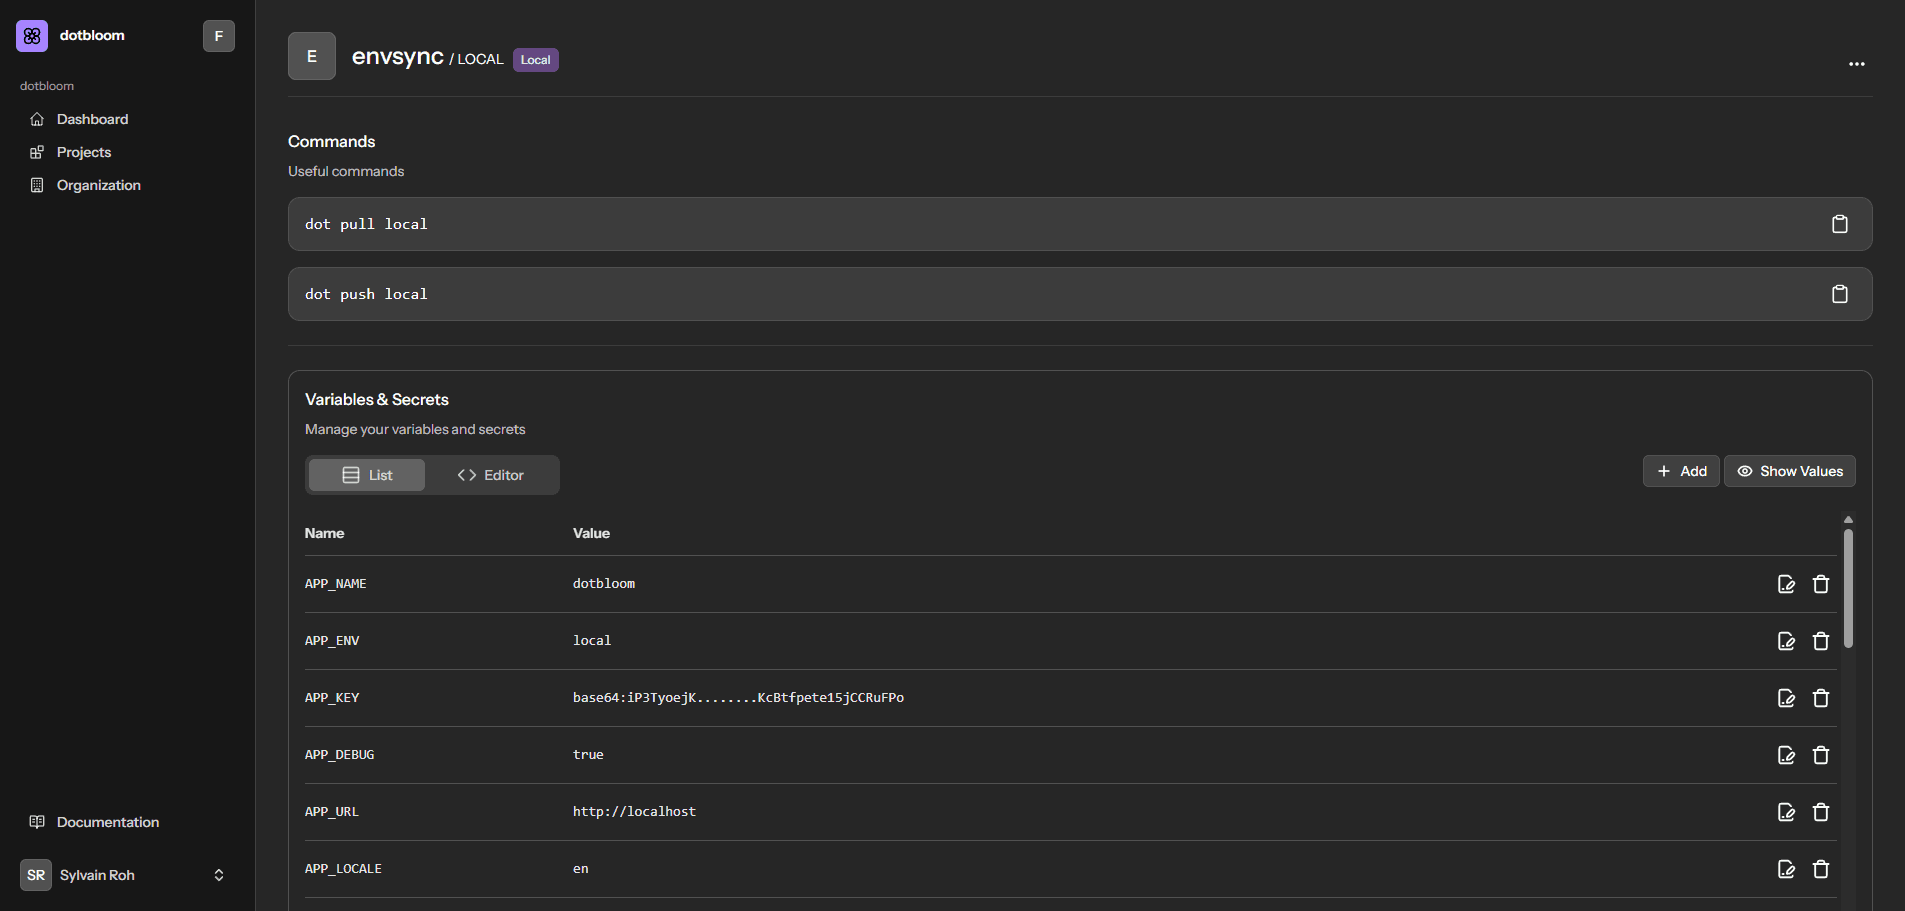Image resolution: width=1905 pixels, height=911 pixels.
Task: Switch to the List view tab
Action: [367, 475]
